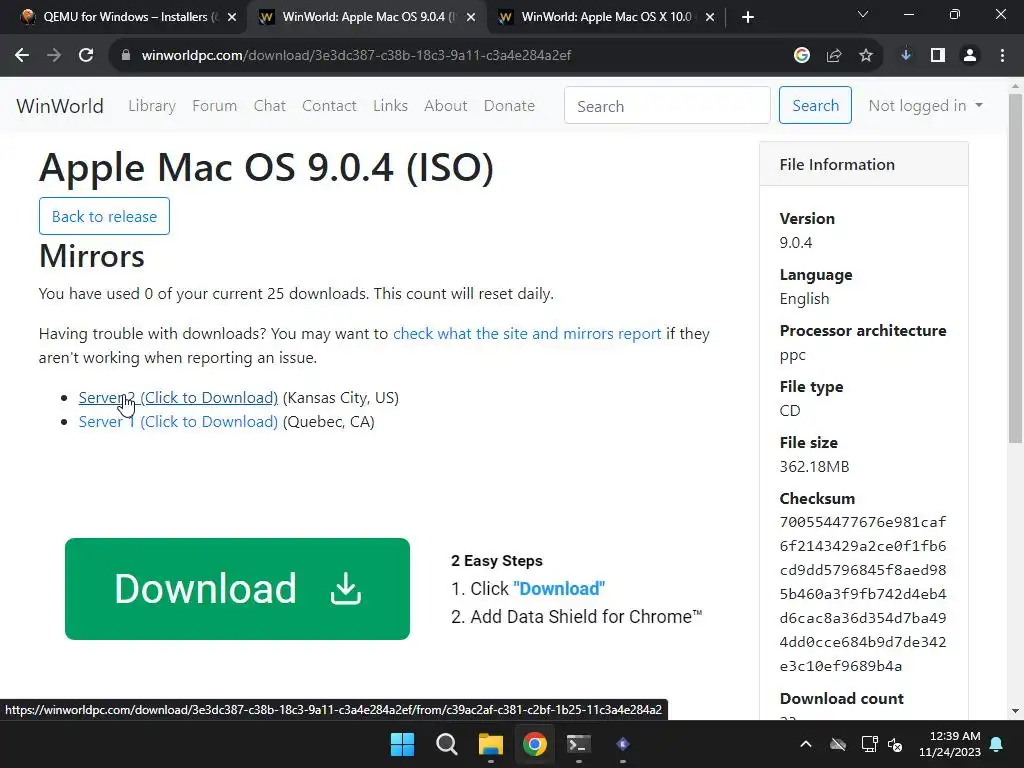Click the File size value 362.18MB
This screenshot has width=1024, height=768.
click(x=814, y=467)
